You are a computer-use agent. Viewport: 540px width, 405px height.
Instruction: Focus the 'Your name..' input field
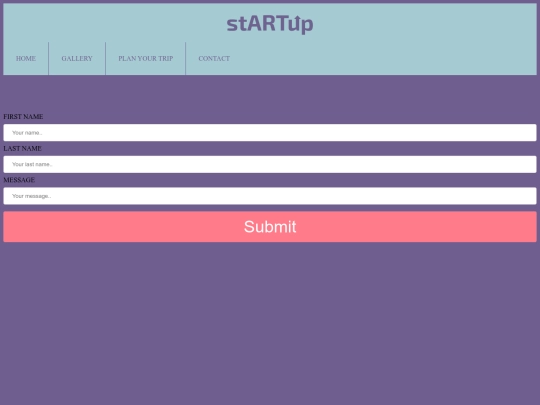pos(270,133)
